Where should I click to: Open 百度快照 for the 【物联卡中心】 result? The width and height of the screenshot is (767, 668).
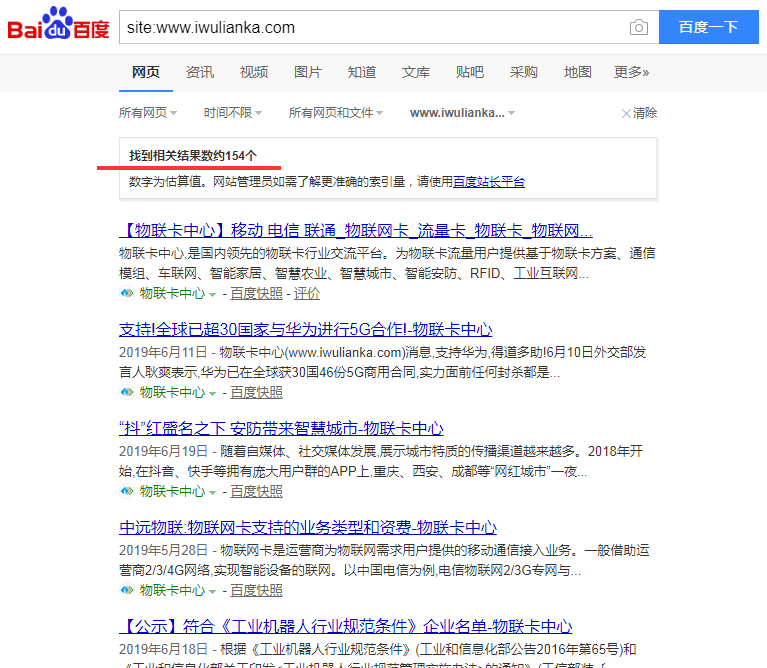click(256, 293)
